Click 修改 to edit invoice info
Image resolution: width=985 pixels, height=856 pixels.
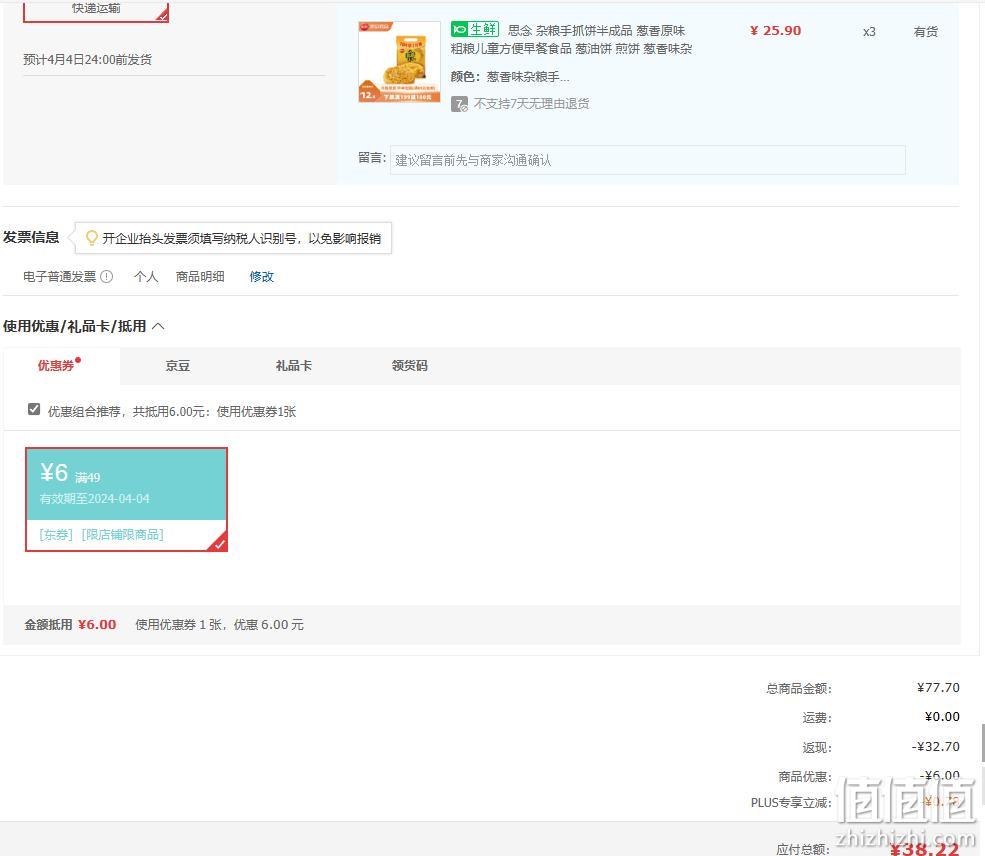(261, 276)
